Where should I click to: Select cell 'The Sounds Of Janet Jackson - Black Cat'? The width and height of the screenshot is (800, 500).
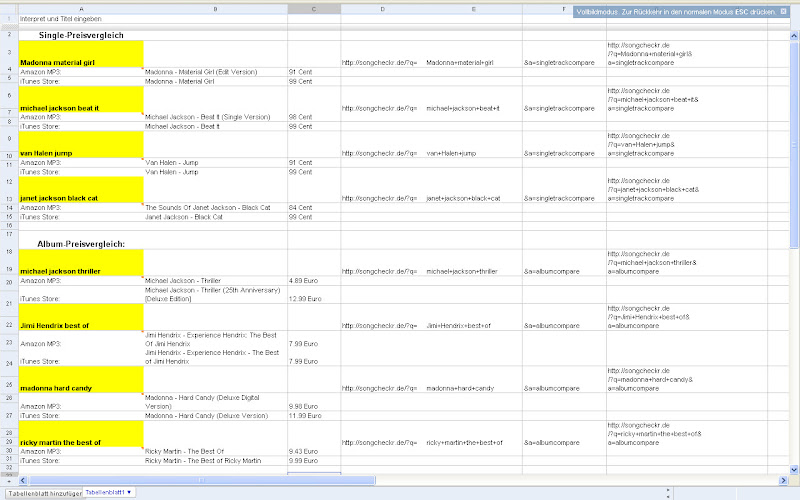(215, 208)
